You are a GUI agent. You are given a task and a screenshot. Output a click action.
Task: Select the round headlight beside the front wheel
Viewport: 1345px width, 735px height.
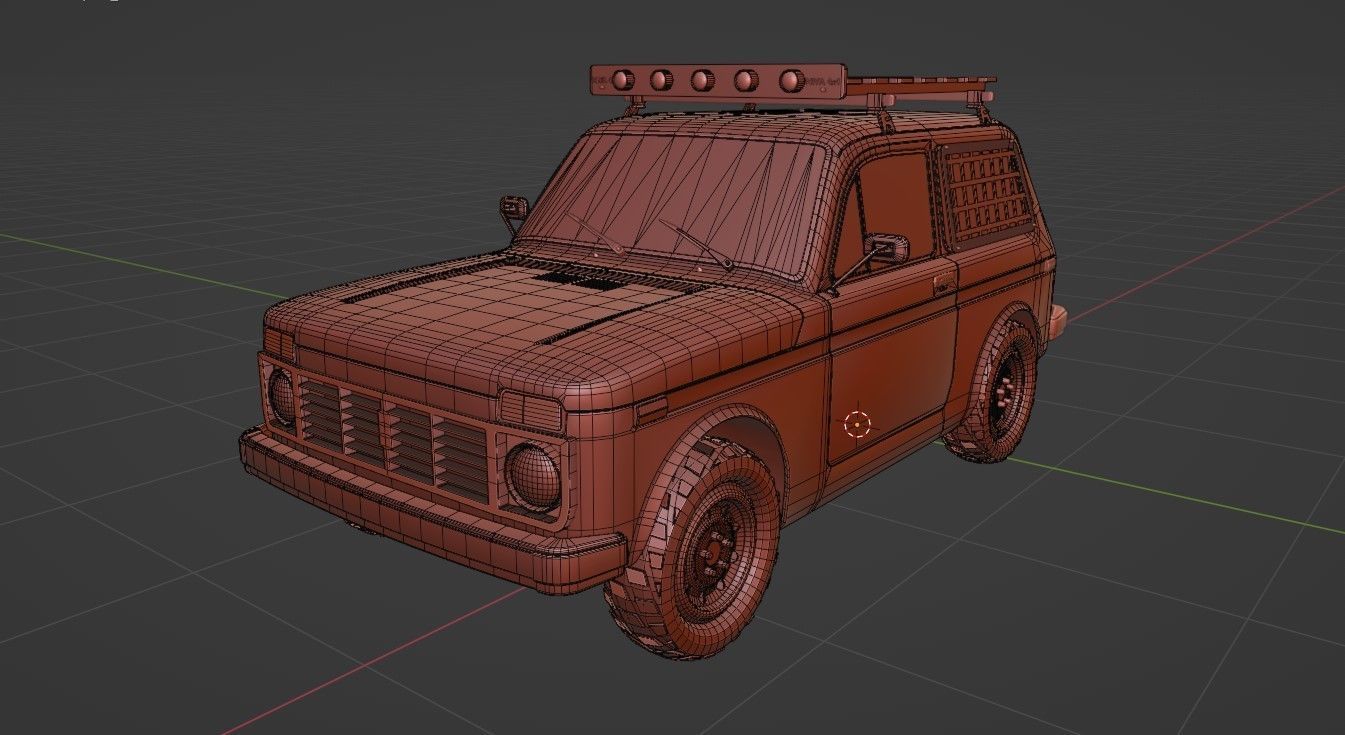533,477
